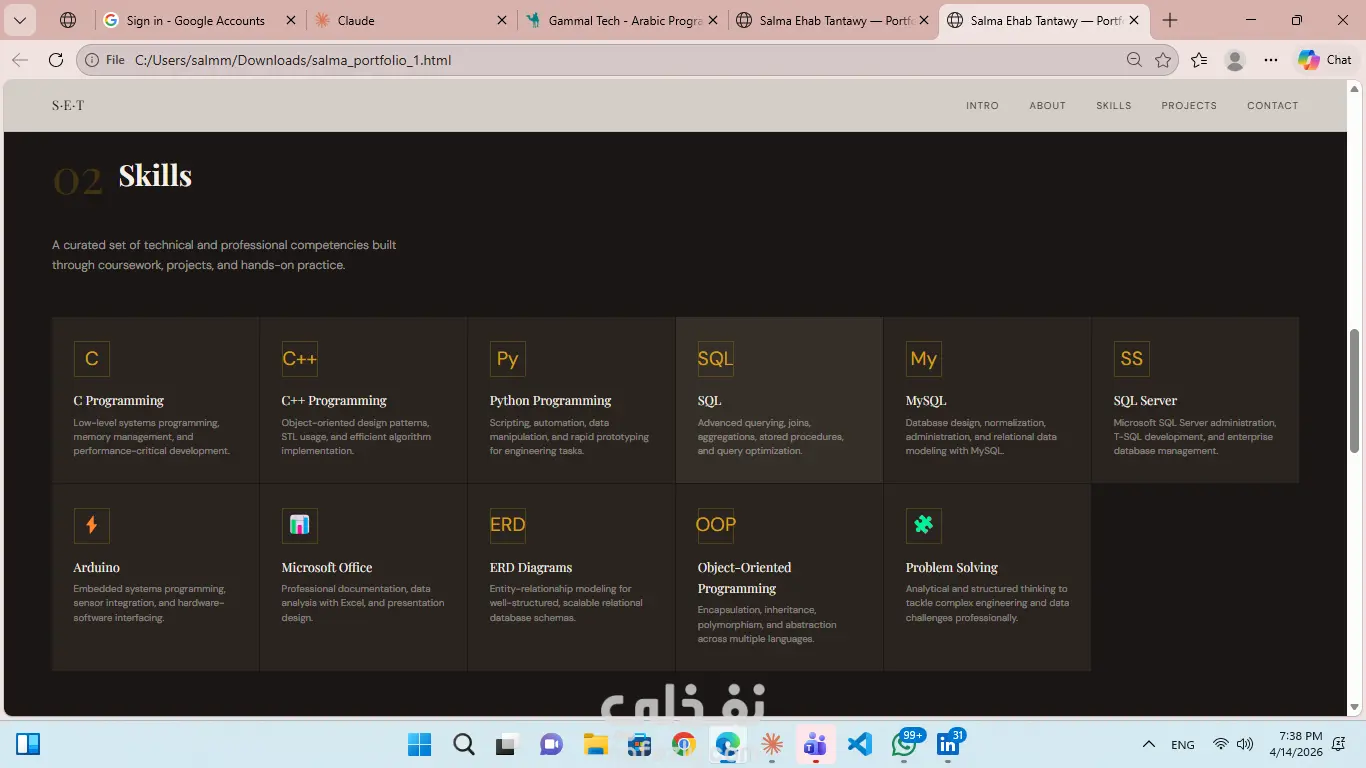Switch to the Gammal Tech tab
Screen dimensions: 1366x768
[x=623, y=20]
